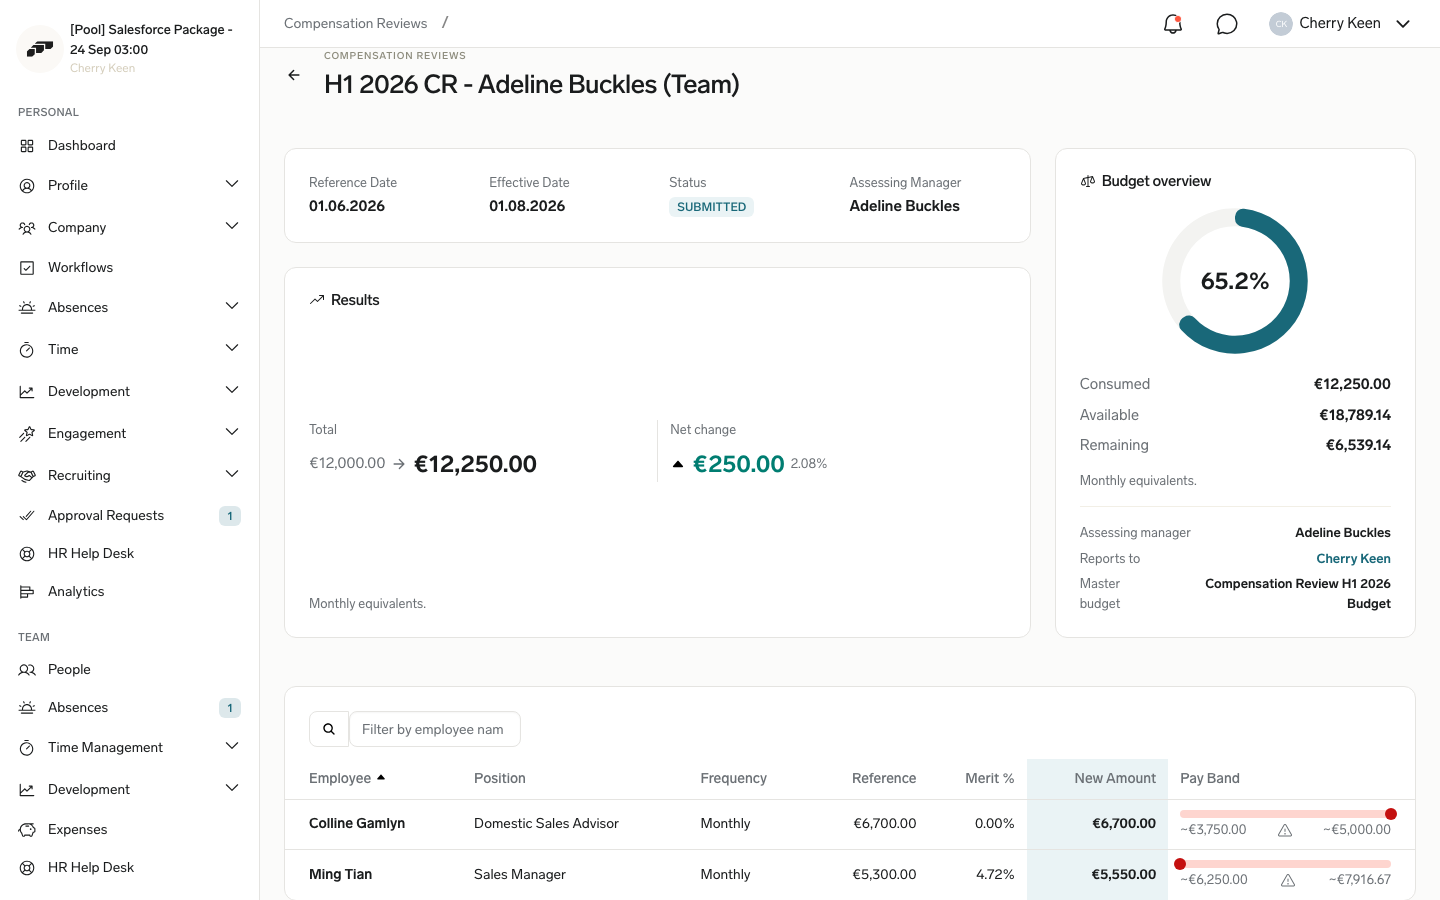Click the Compensation Reviews breadcrumb
Viewport: 1440px width, 900px height.
pyautogui.click(x=355, y=23)
